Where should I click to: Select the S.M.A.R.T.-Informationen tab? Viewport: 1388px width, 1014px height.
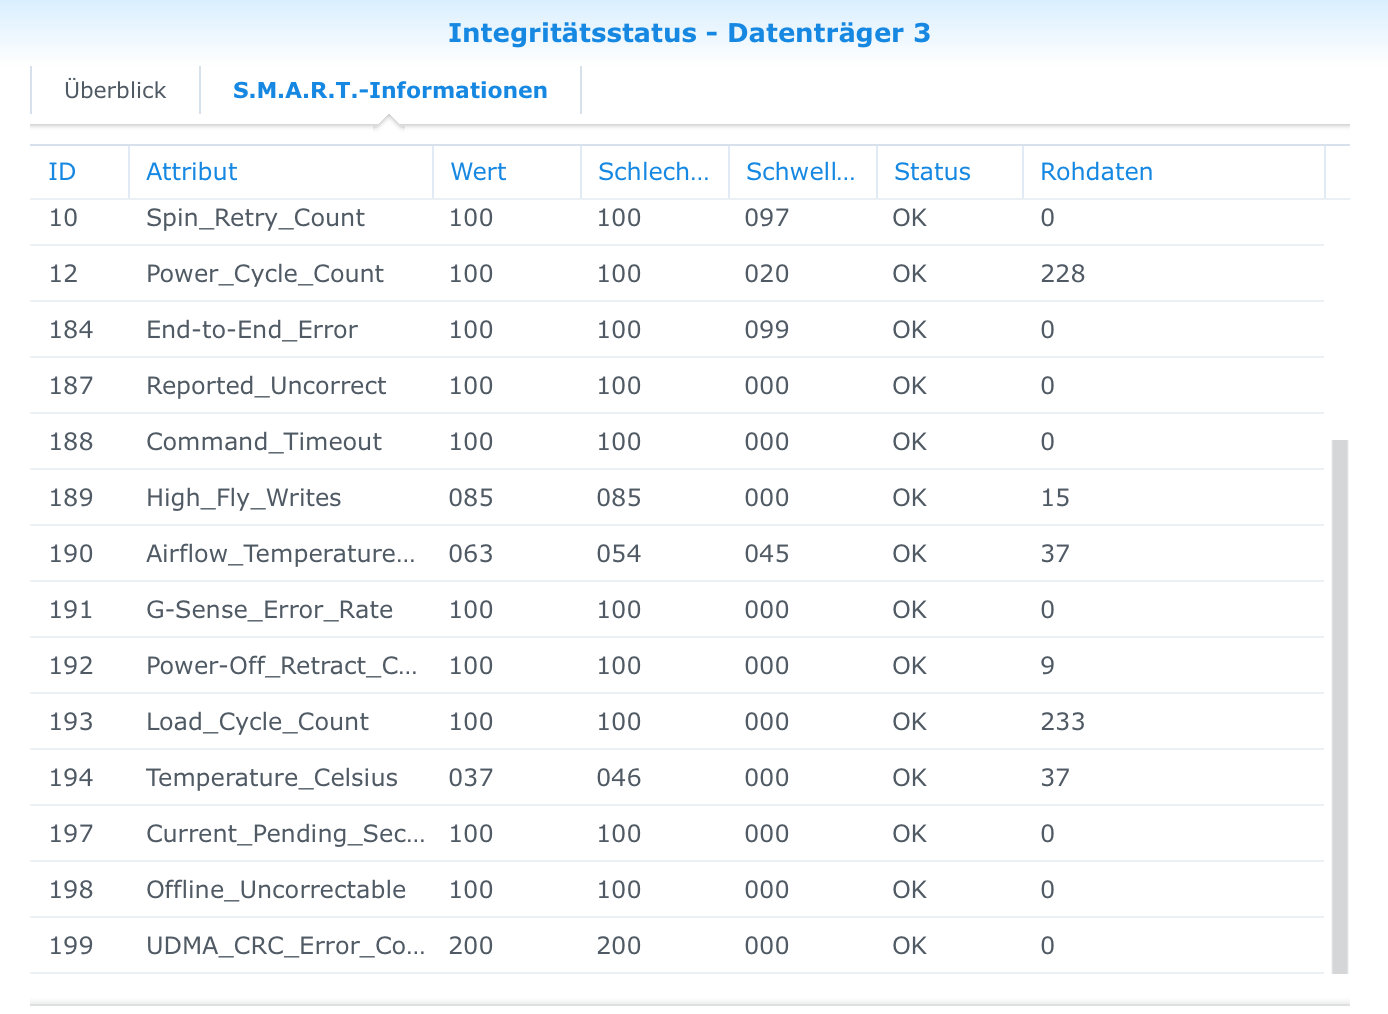click(390, 90)
